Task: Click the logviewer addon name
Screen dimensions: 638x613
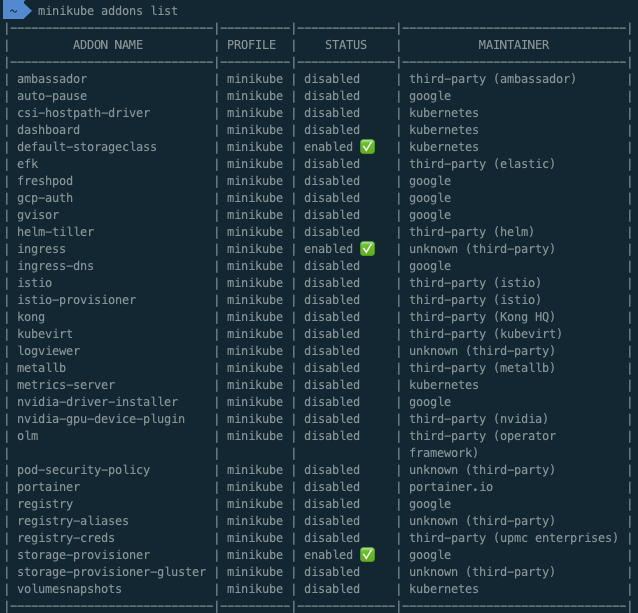Action: click(48, 351)
